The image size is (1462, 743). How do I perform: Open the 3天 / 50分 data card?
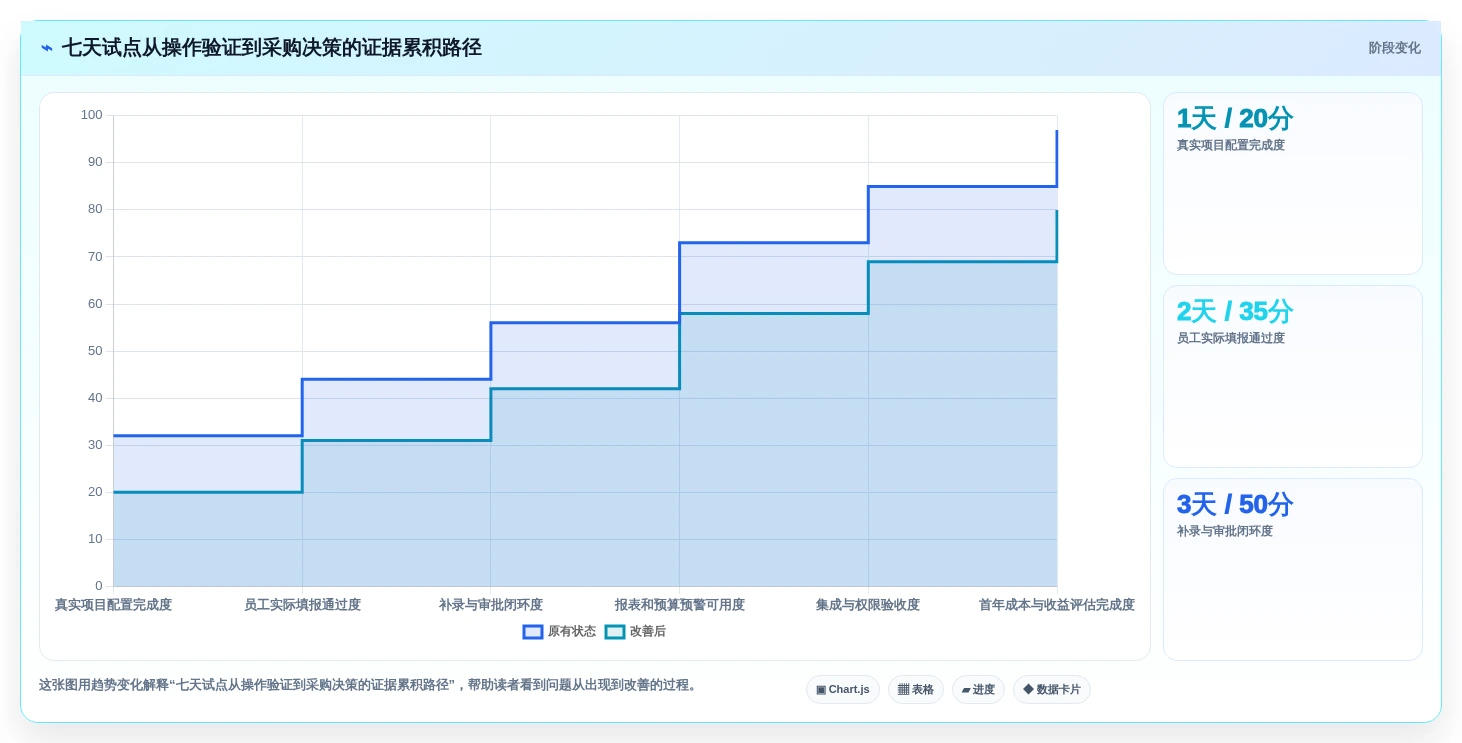[x=1292, y=569]
